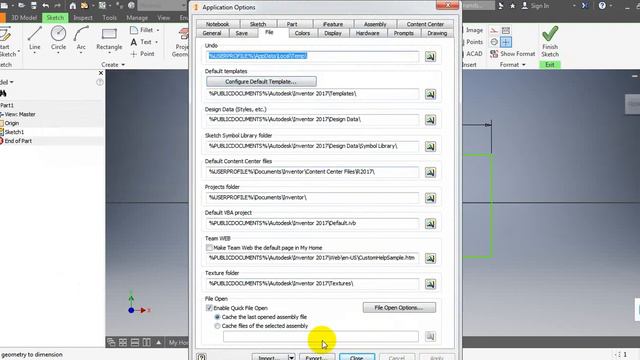Select the Rectangle sketch tool

click(109, 38)
